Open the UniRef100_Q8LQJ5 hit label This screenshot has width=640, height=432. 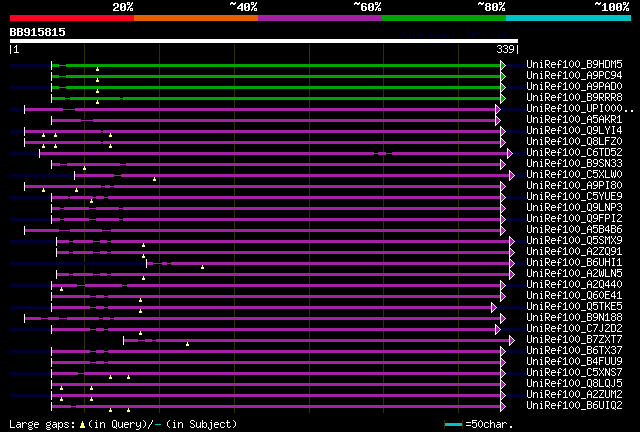coord(574,384)
